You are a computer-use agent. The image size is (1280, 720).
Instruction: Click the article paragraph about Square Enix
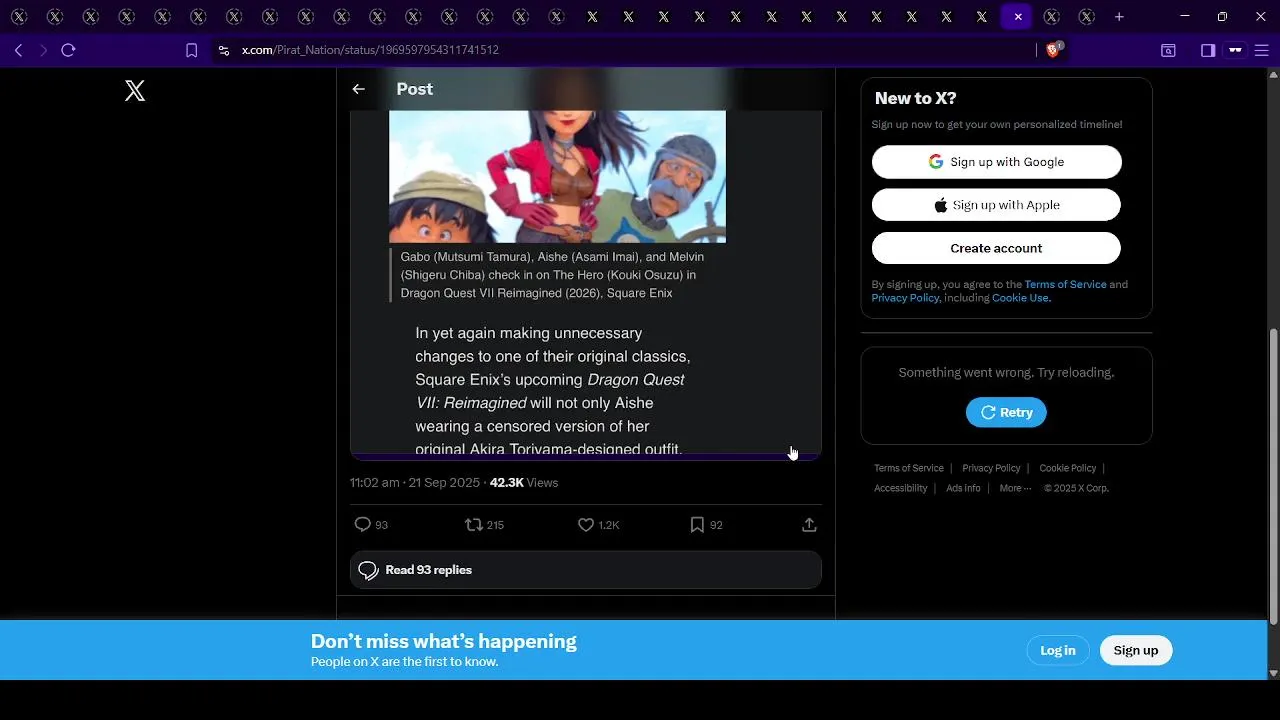point(553,390)
